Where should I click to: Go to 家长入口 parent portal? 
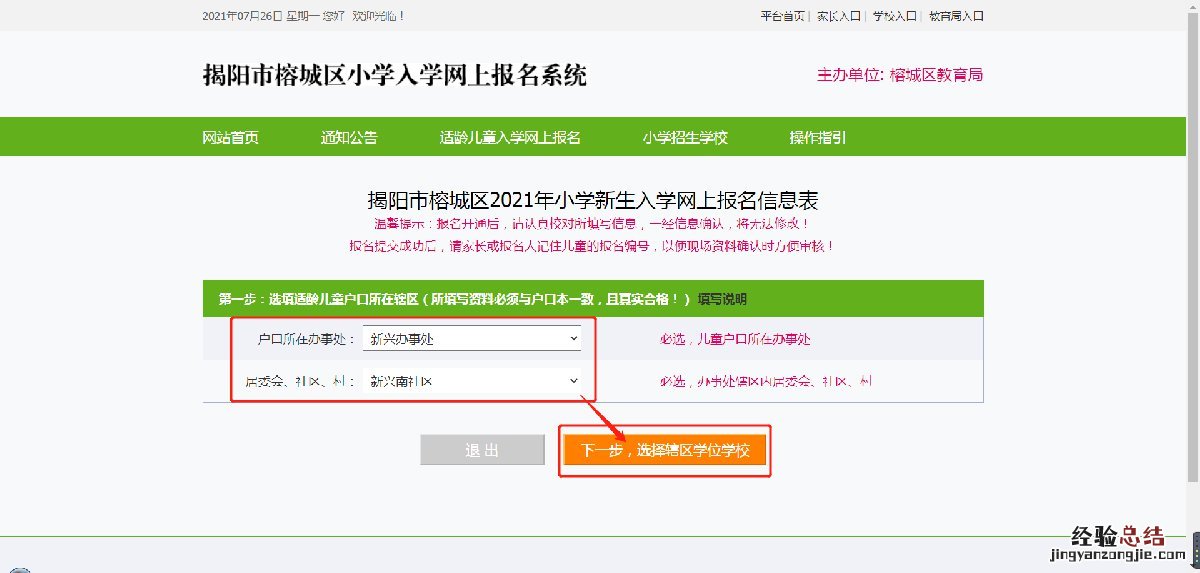click(838, 16)
